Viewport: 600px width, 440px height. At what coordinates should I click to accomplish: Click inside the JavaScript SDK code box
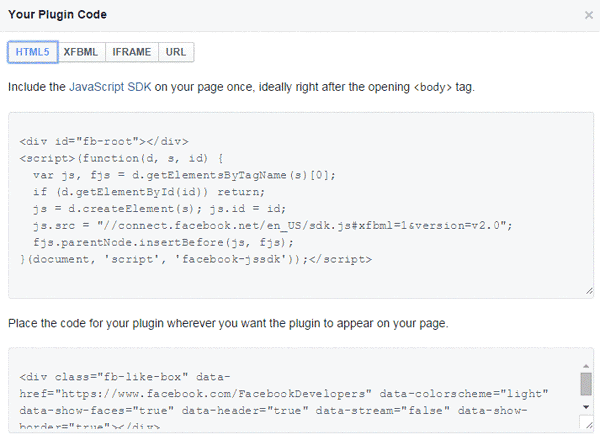pos(301,205)
